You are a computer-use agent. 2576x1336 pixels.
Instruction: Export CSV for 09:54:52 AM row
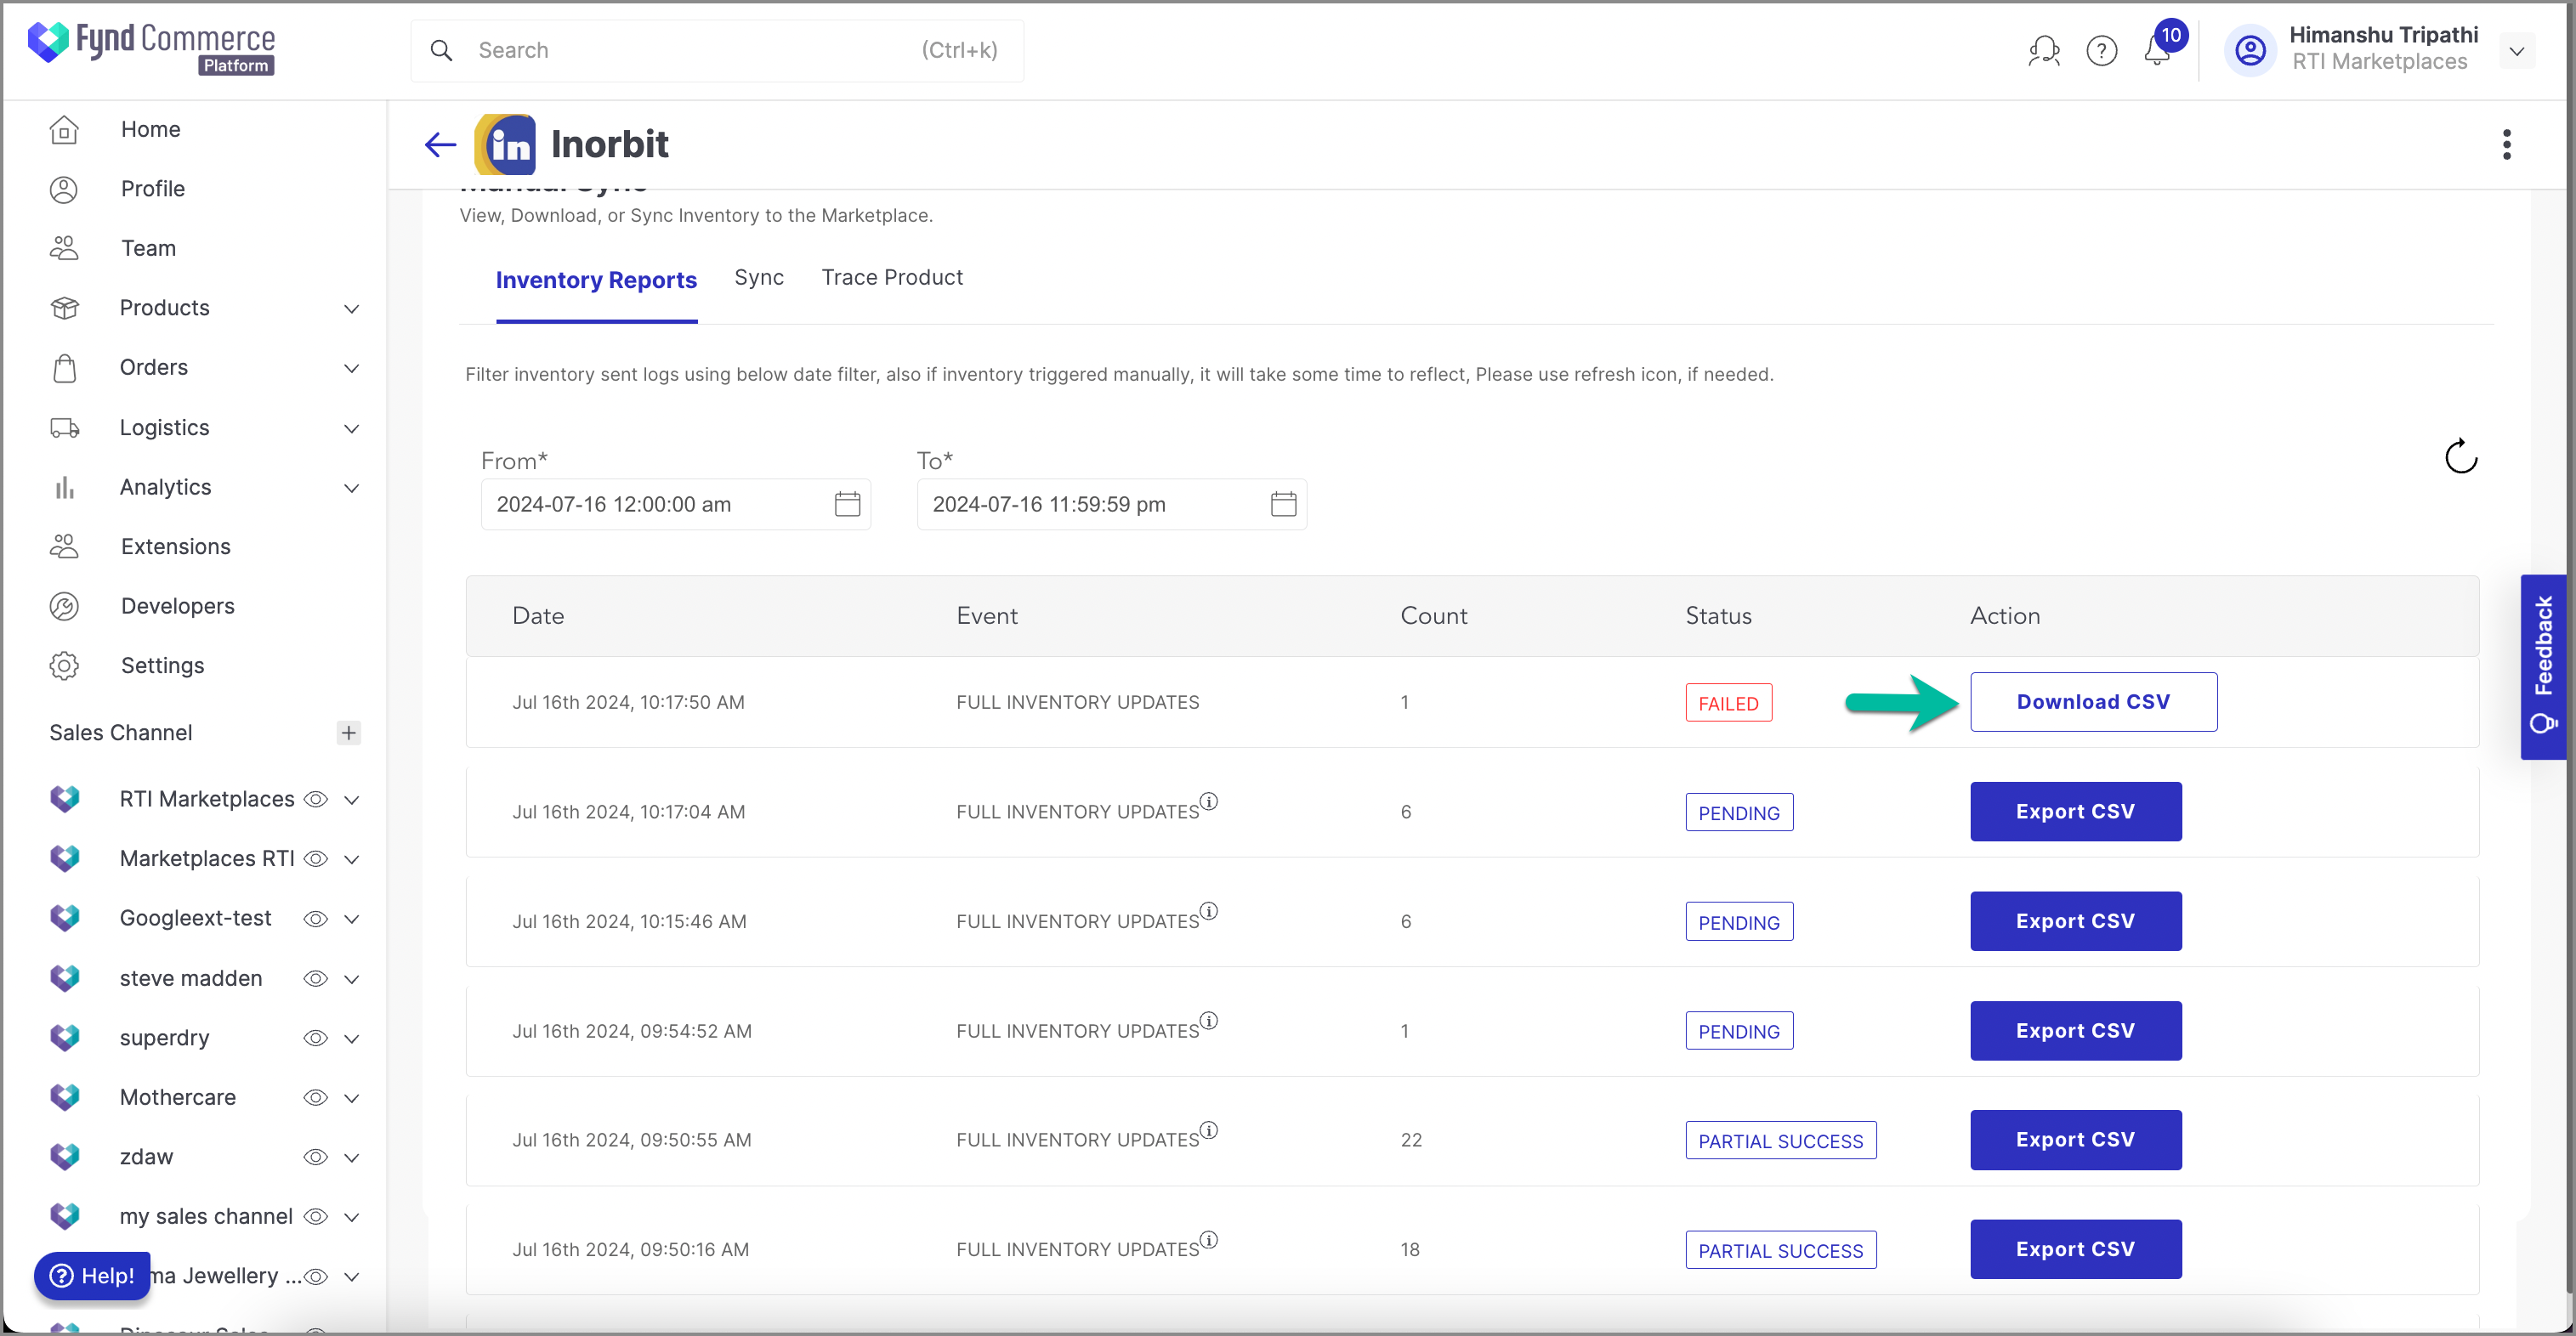[x=2075, y=1031]
